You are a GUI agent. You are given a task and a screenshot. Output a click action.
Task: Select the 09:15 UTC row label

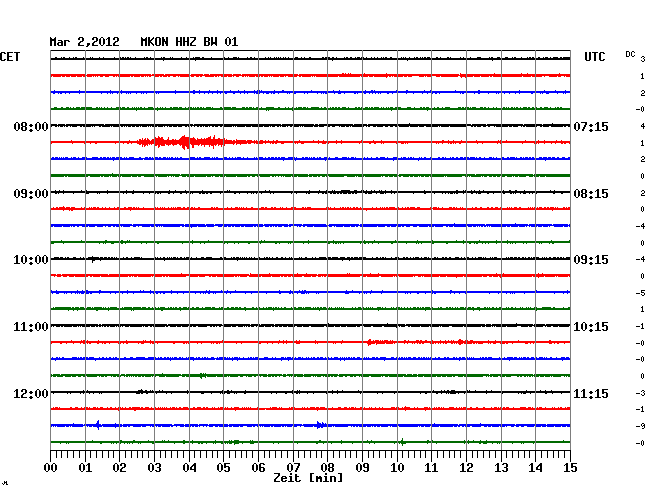pos(591,260)
